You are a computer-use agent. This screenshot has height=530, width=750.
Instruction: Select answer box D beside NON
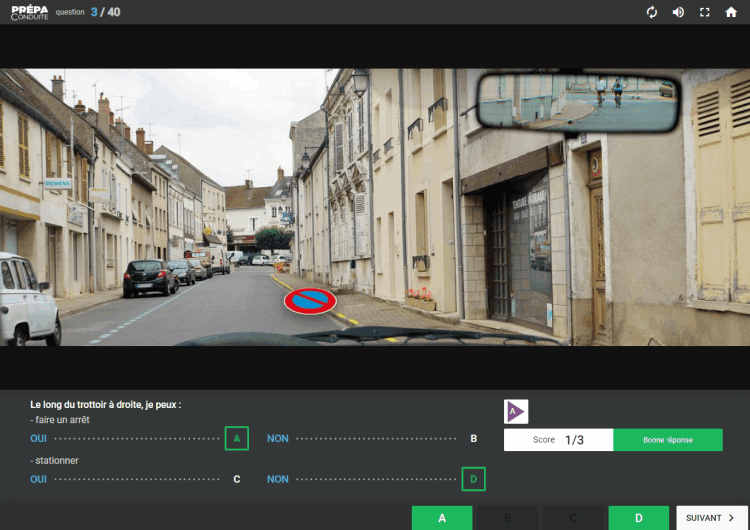(474, 479)
